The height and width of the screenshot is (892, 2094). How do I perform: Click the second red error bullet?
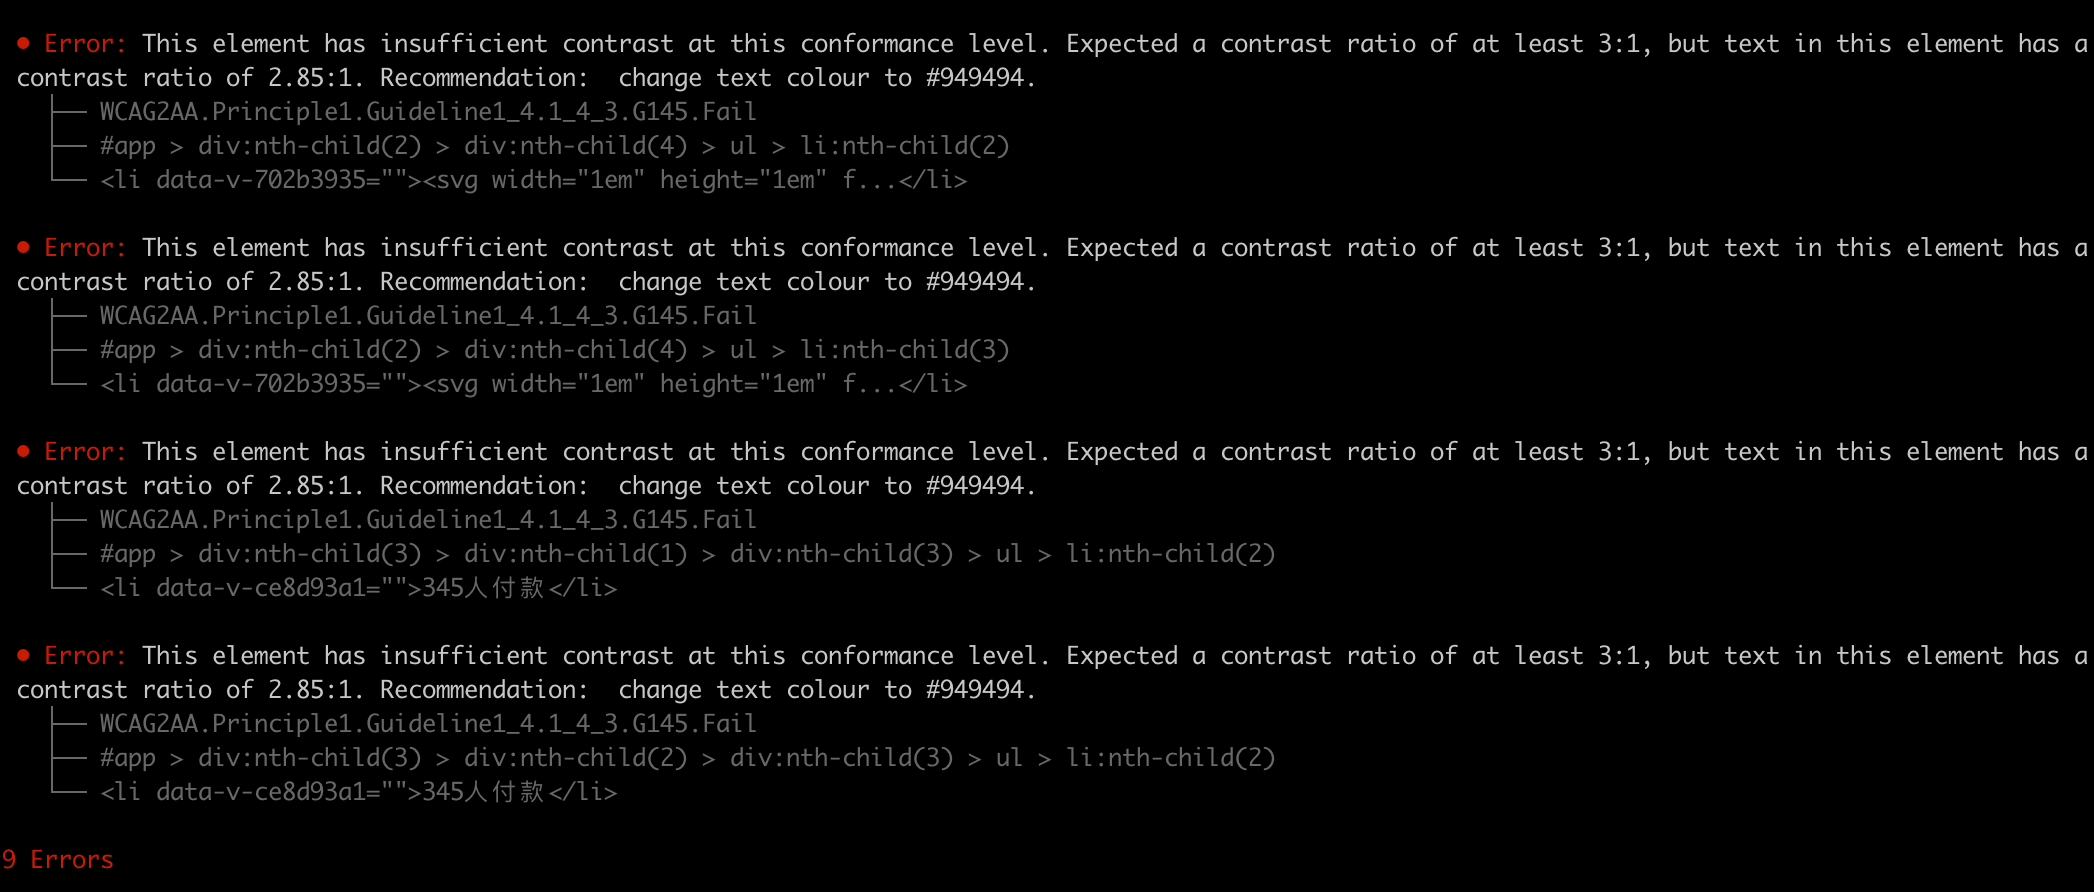[23, 248]
